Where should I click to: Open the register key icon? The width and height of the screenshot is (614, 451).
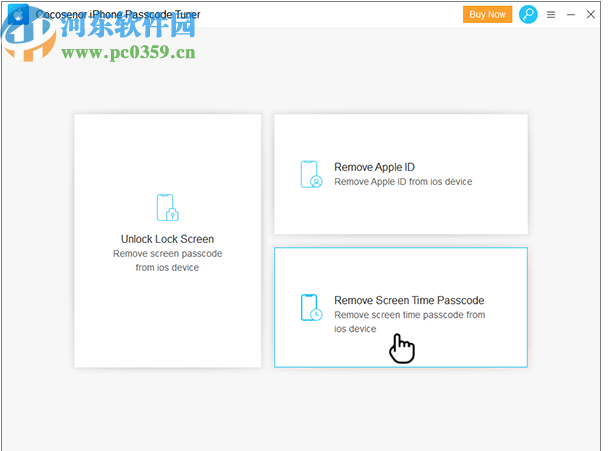click(528, 14)
